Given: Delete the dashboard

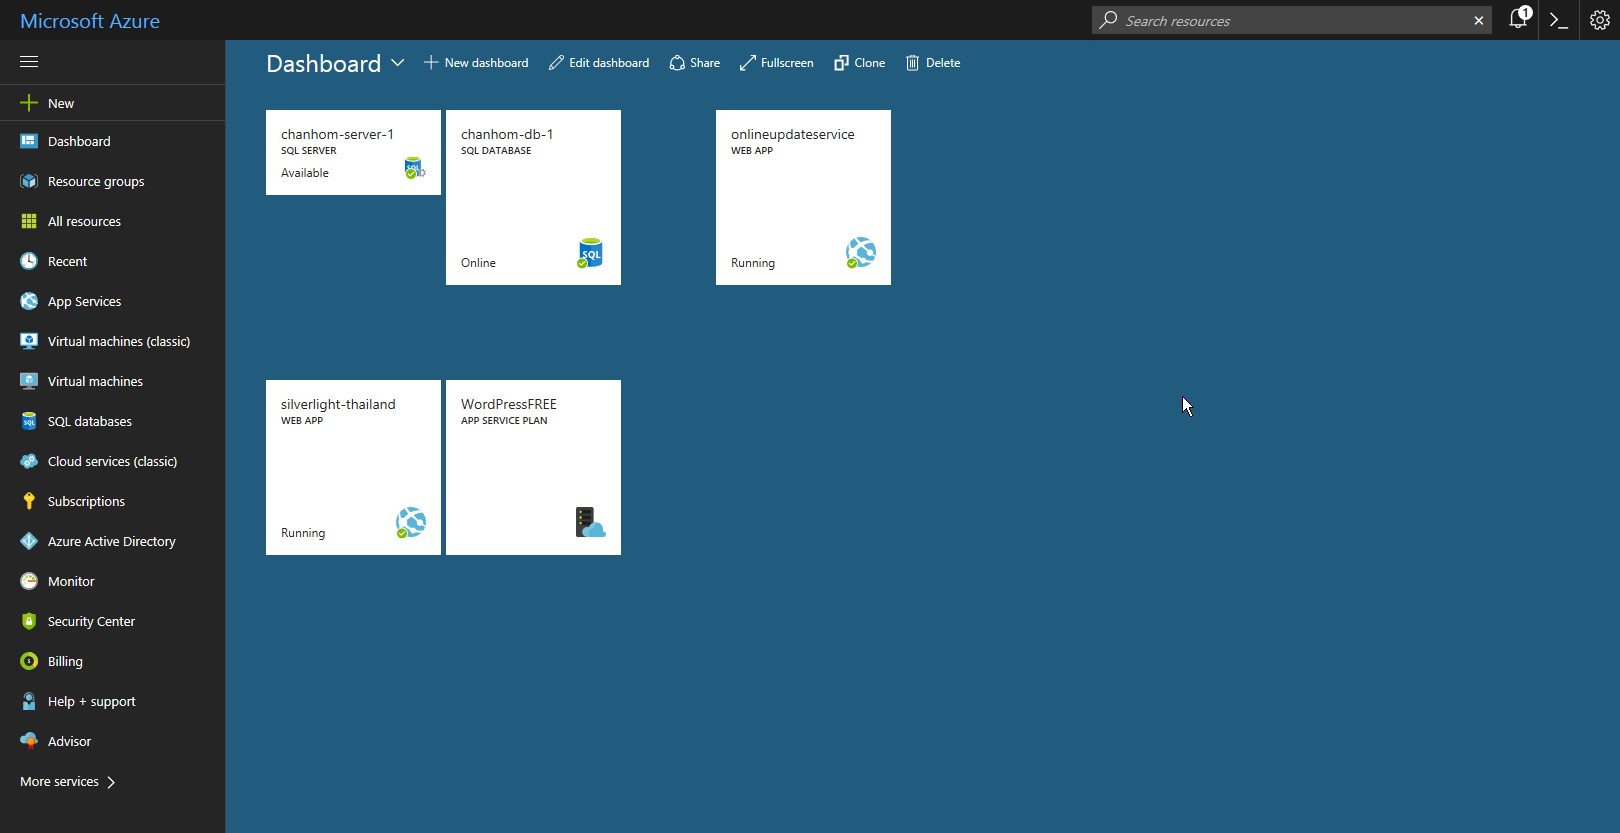Looking at the screenshot, I should [933, 63].
